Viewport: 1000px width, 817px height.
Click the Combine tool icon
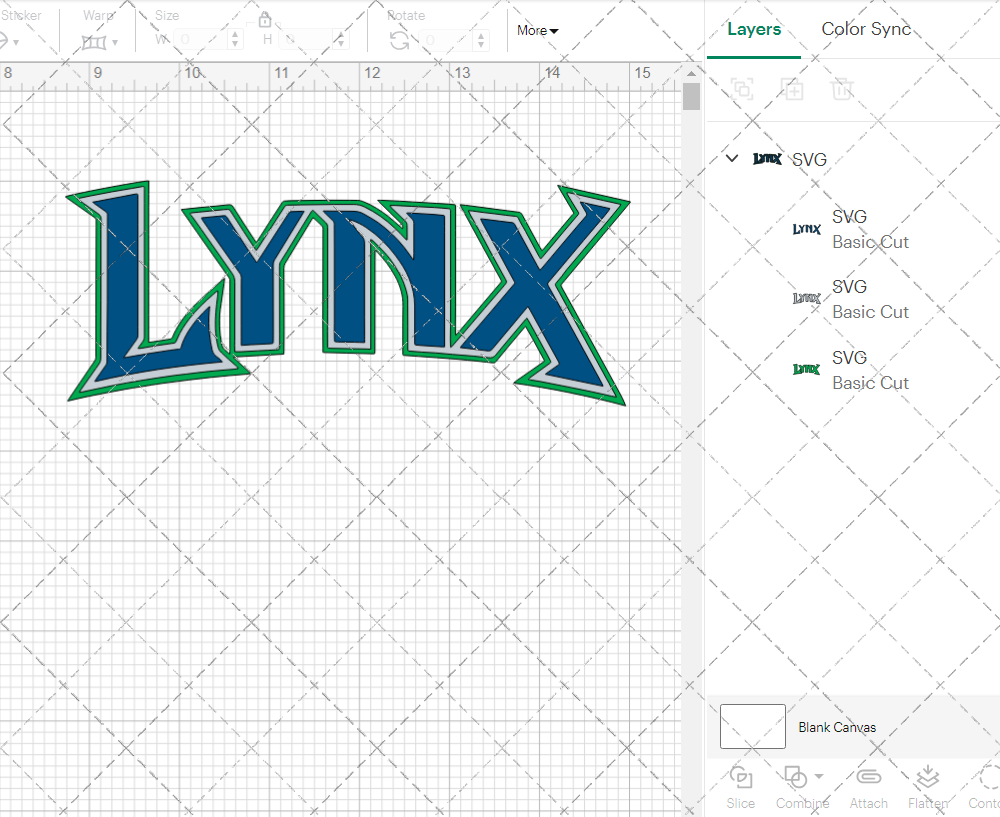pos(797,777)
